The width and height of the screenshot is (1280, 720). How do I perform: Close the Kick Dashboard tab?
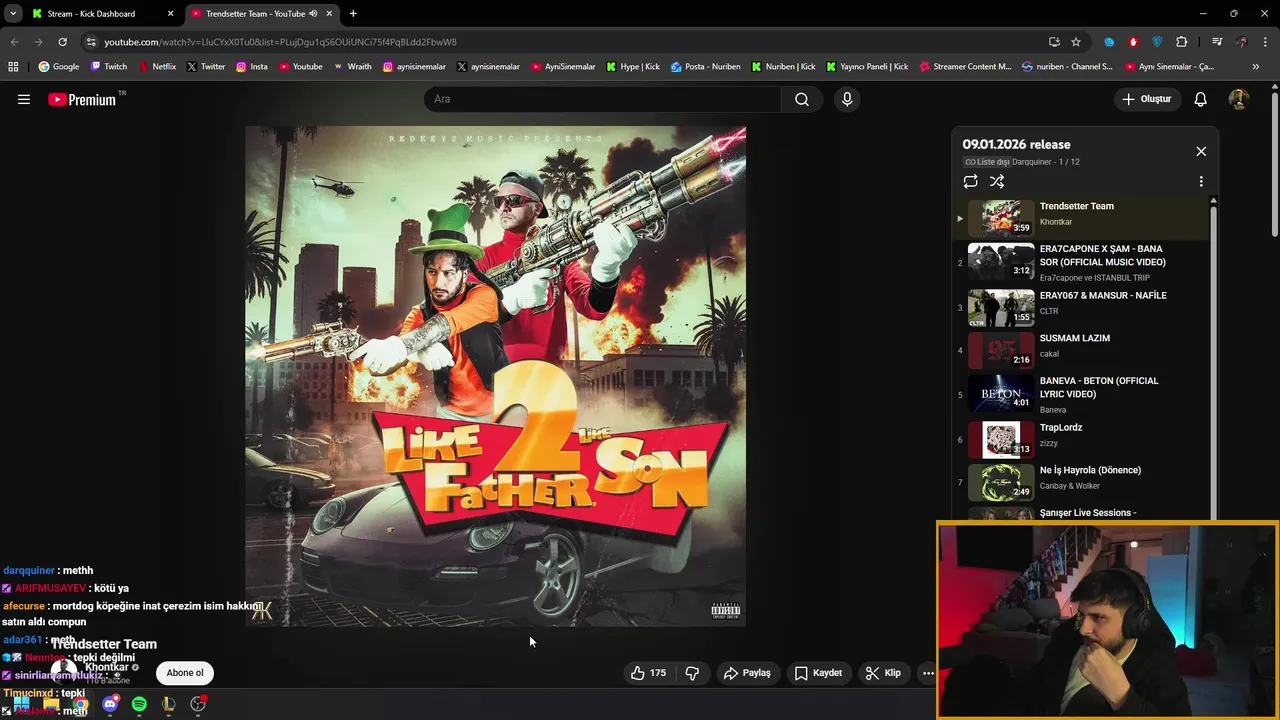170,13
